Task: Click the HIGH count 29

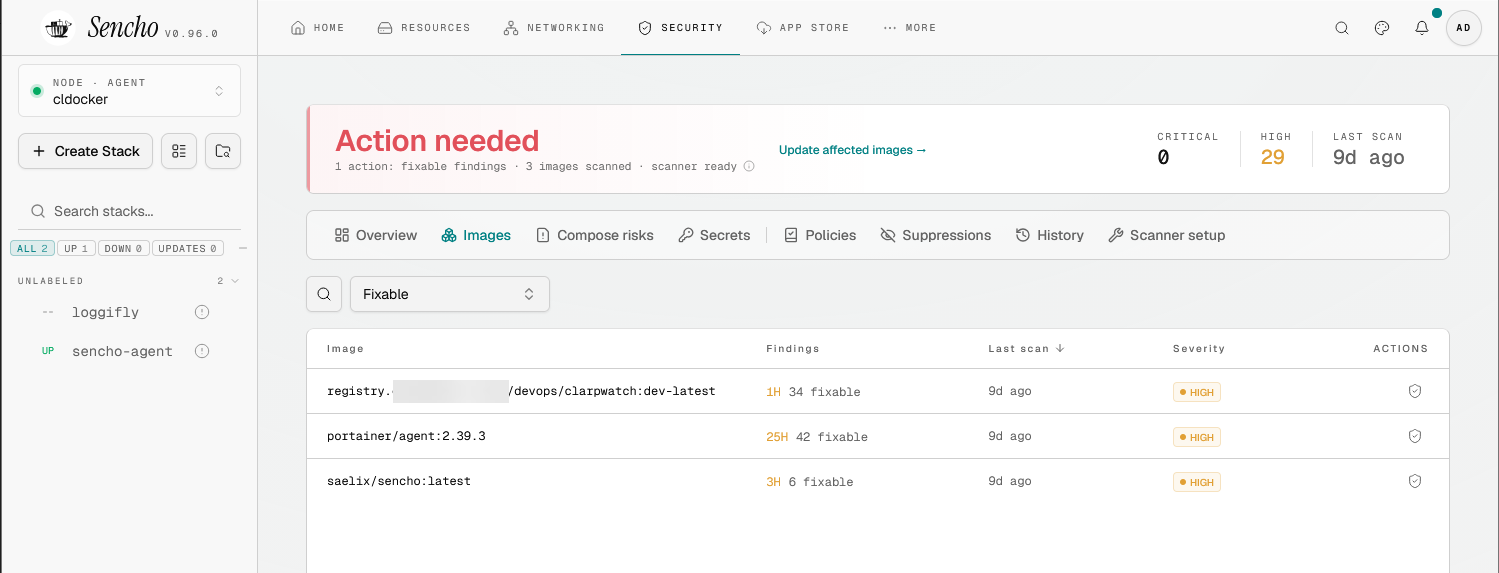Action: coord(1272,157)
